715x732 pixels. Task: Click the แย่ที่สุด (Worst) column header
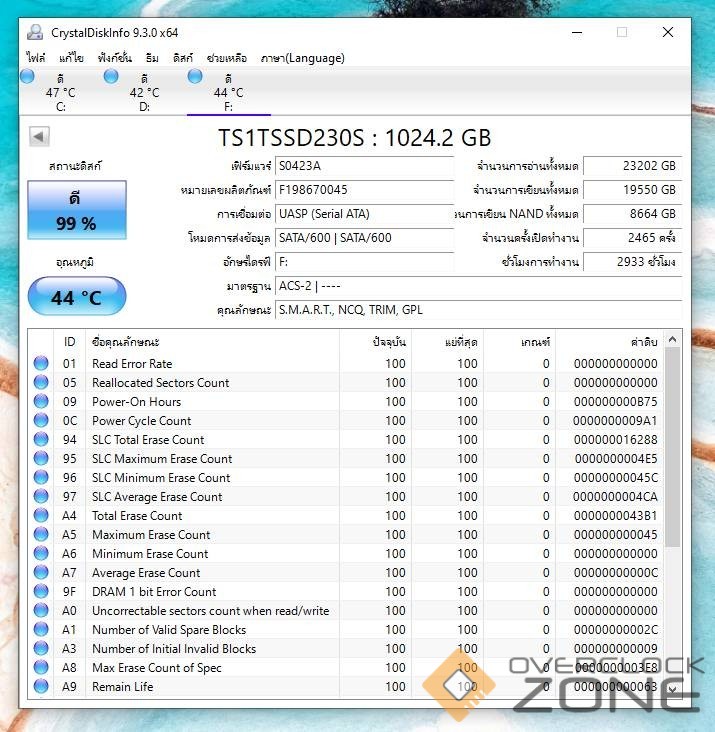tap(447, 342)
